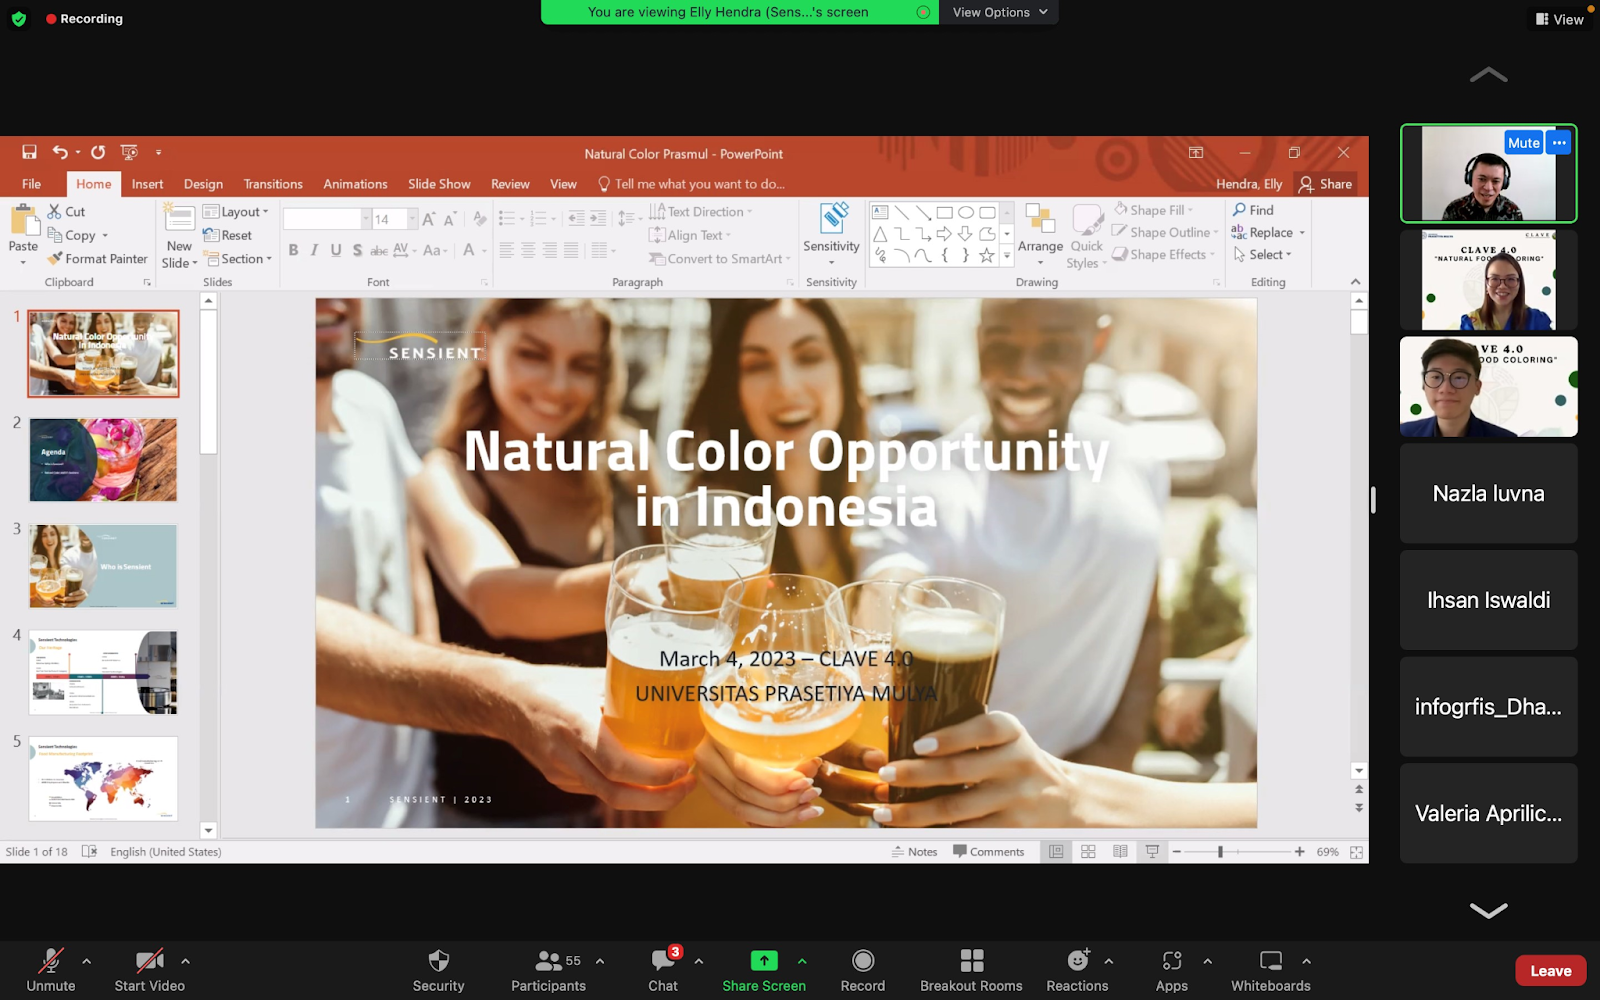Start Video camera toggle
The height and width of the screenshot is (1000, 1600).
pos(149,961)
